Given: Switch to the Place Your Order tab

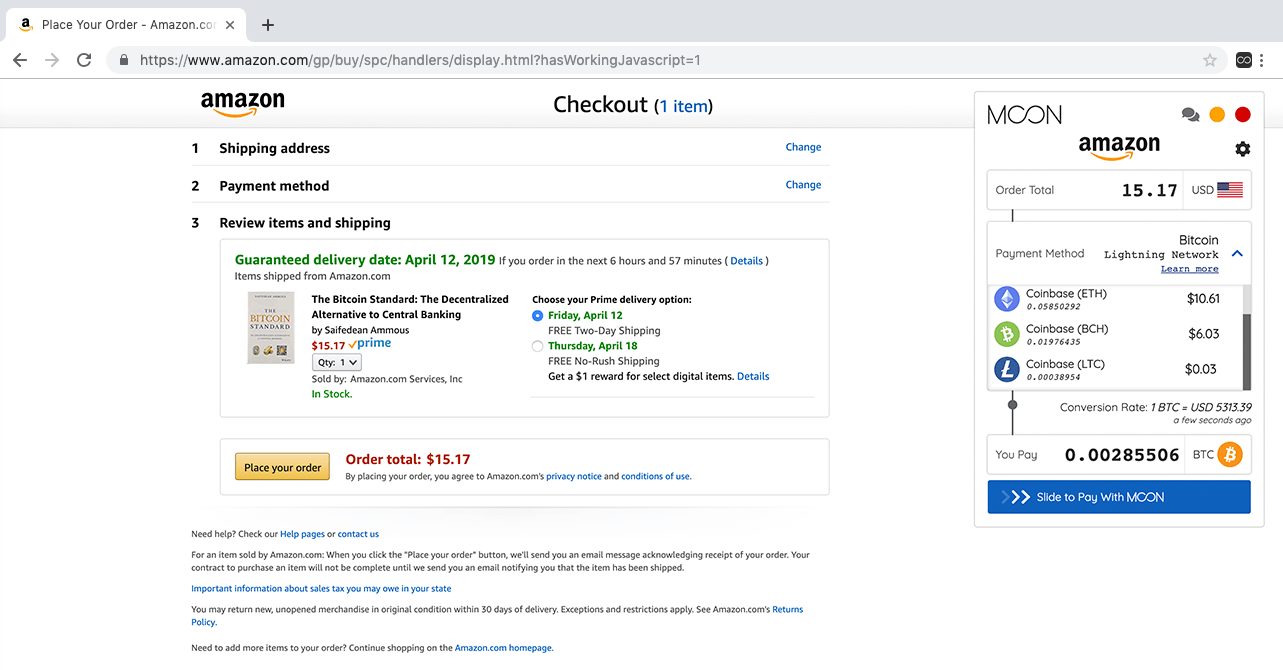Looking at the screenshot, I should [x=118, y=25].
